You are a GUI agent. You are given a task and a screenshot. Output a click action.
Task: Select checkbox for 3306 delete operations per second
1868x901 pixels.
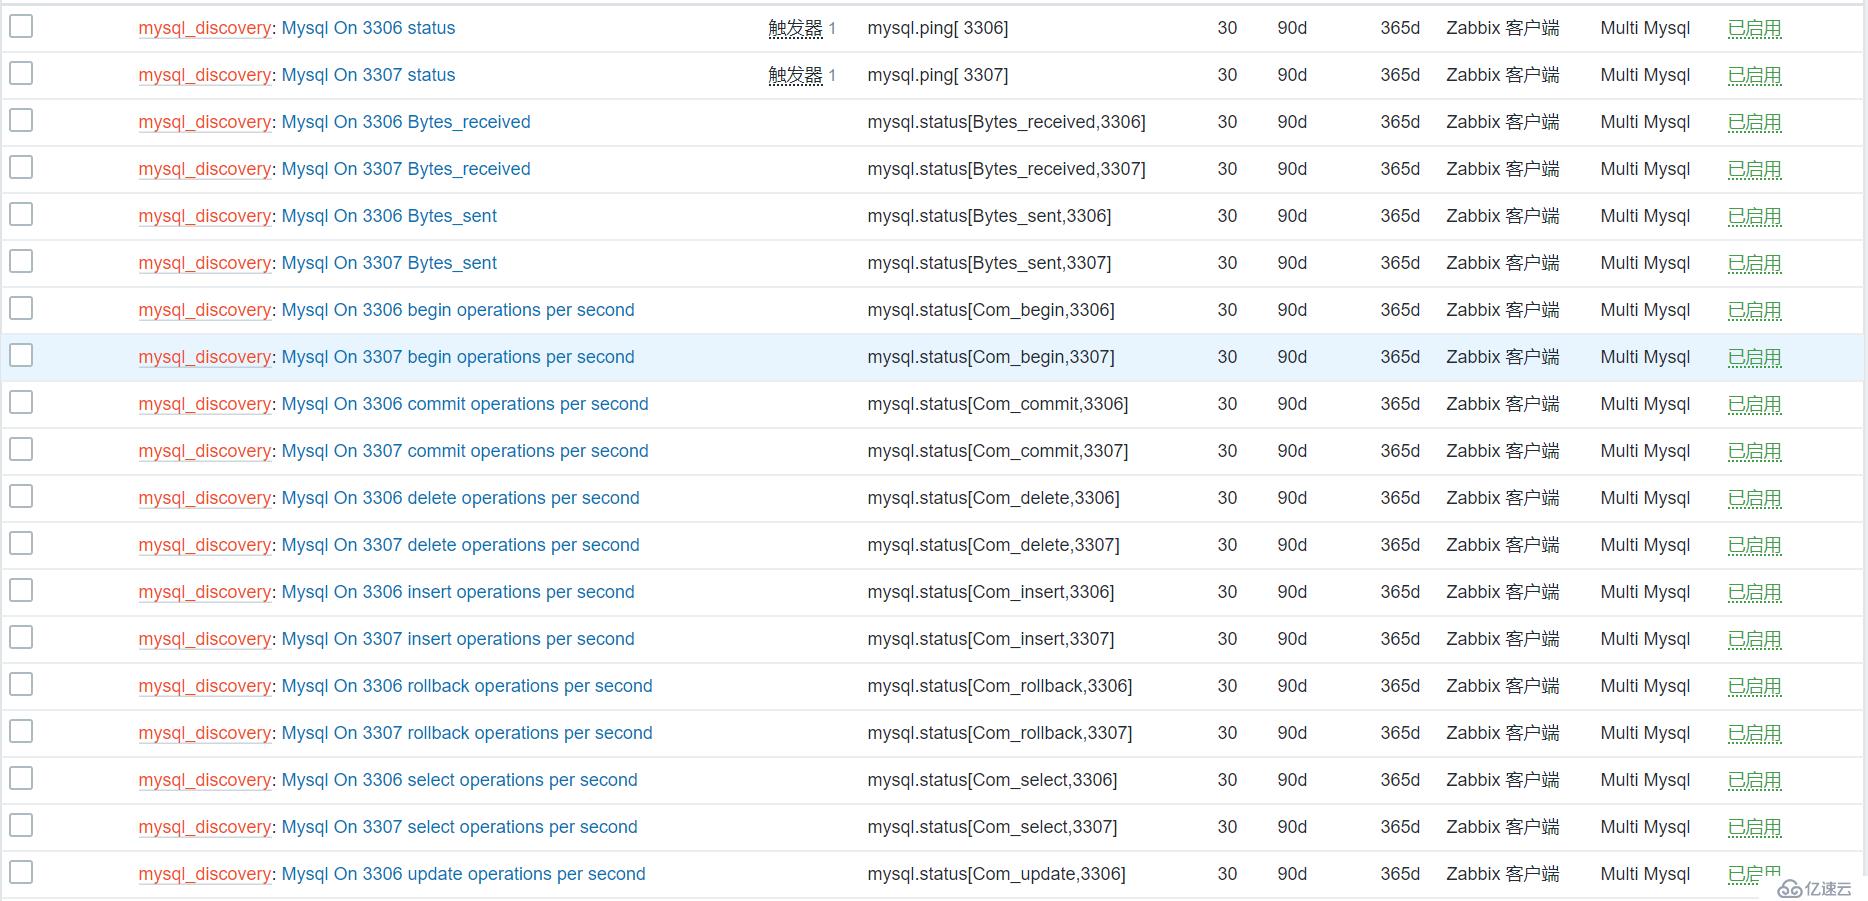[x=21, y=496]
